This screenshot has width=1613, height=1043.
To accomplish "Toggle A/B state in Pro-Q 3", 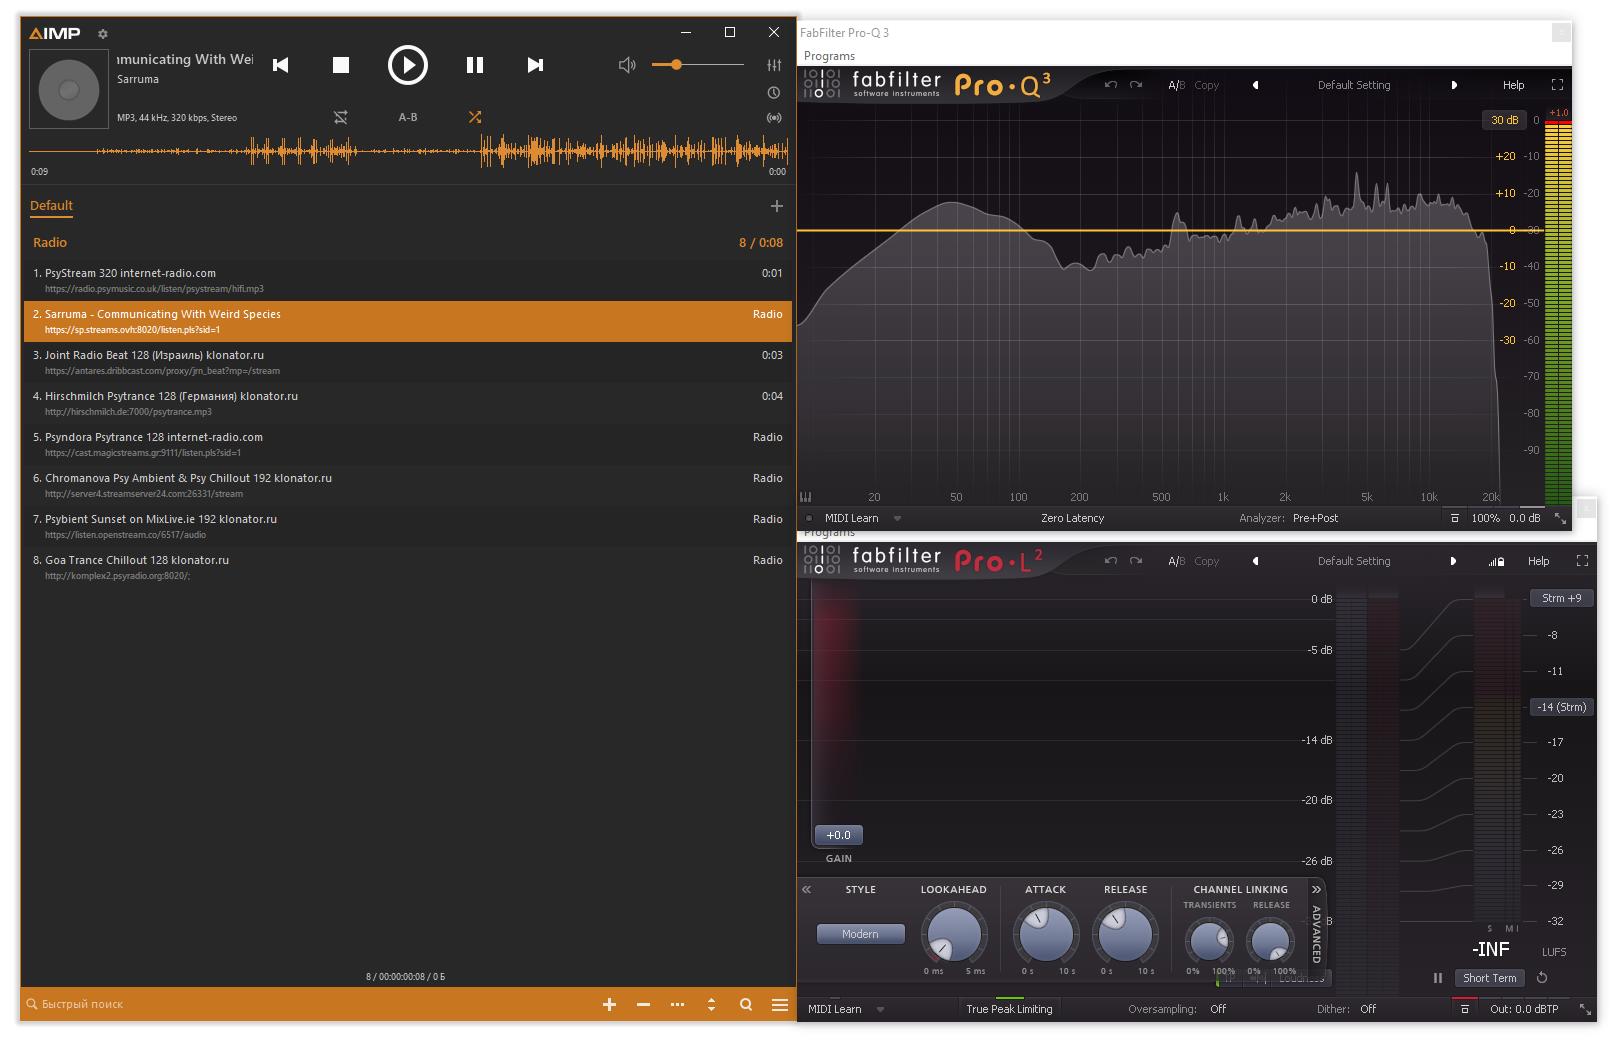I will (1176, 85).
